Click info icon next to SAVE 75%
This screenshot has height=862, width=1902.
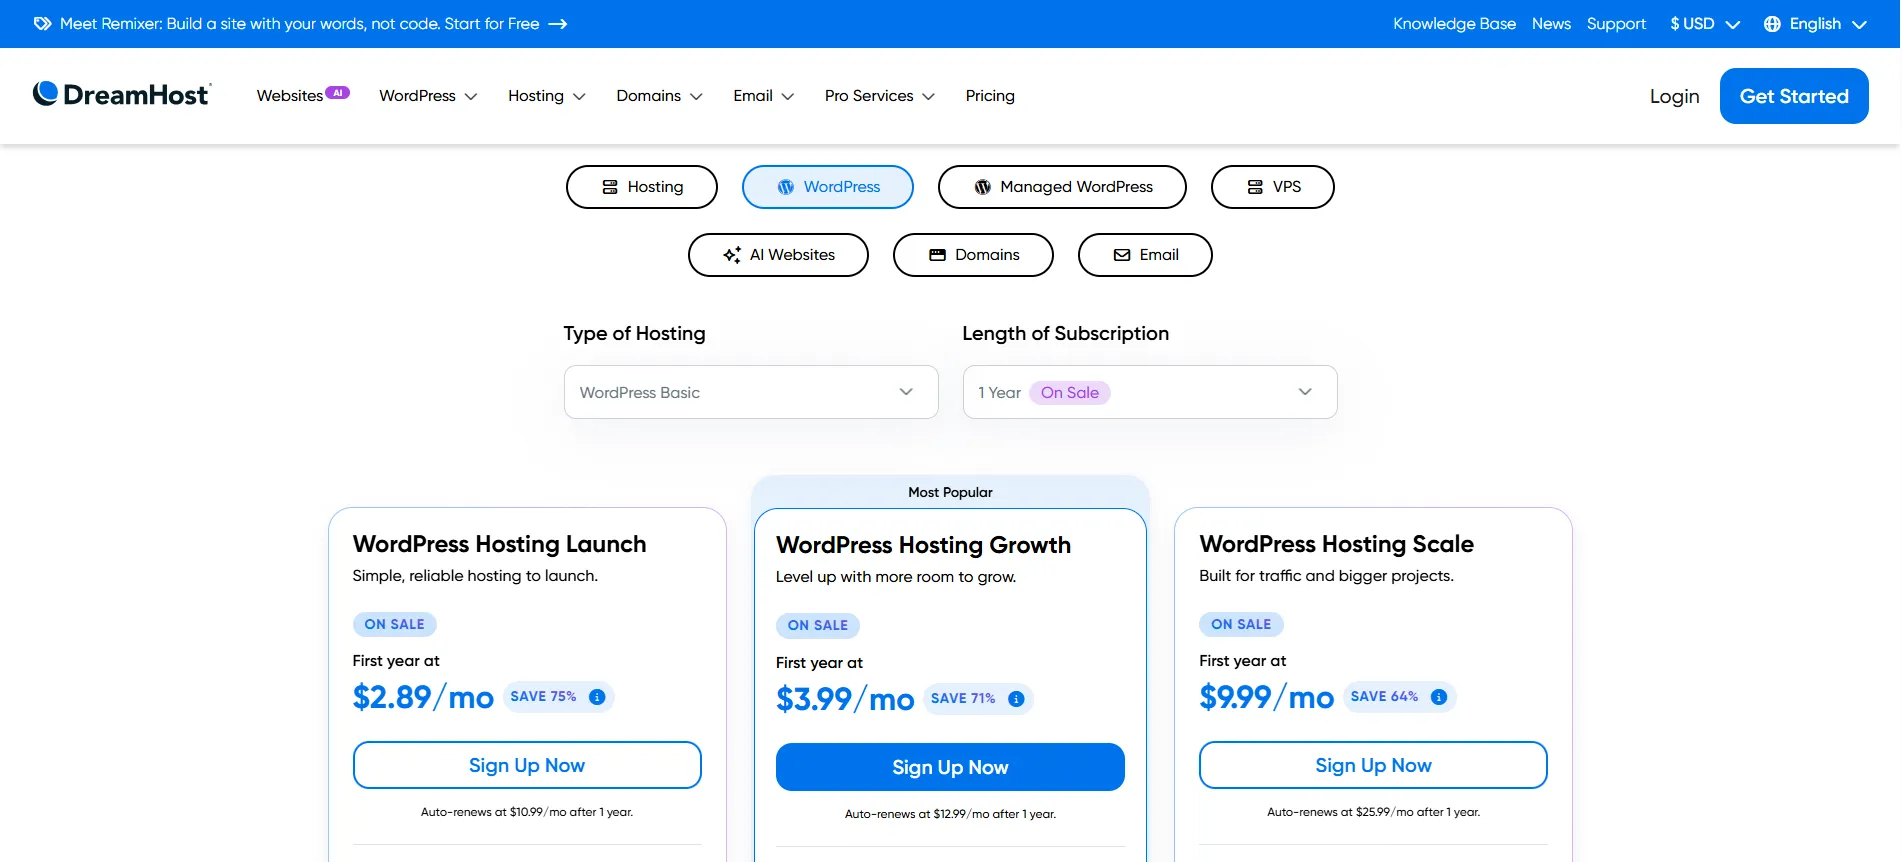click(x=597, y=697)
